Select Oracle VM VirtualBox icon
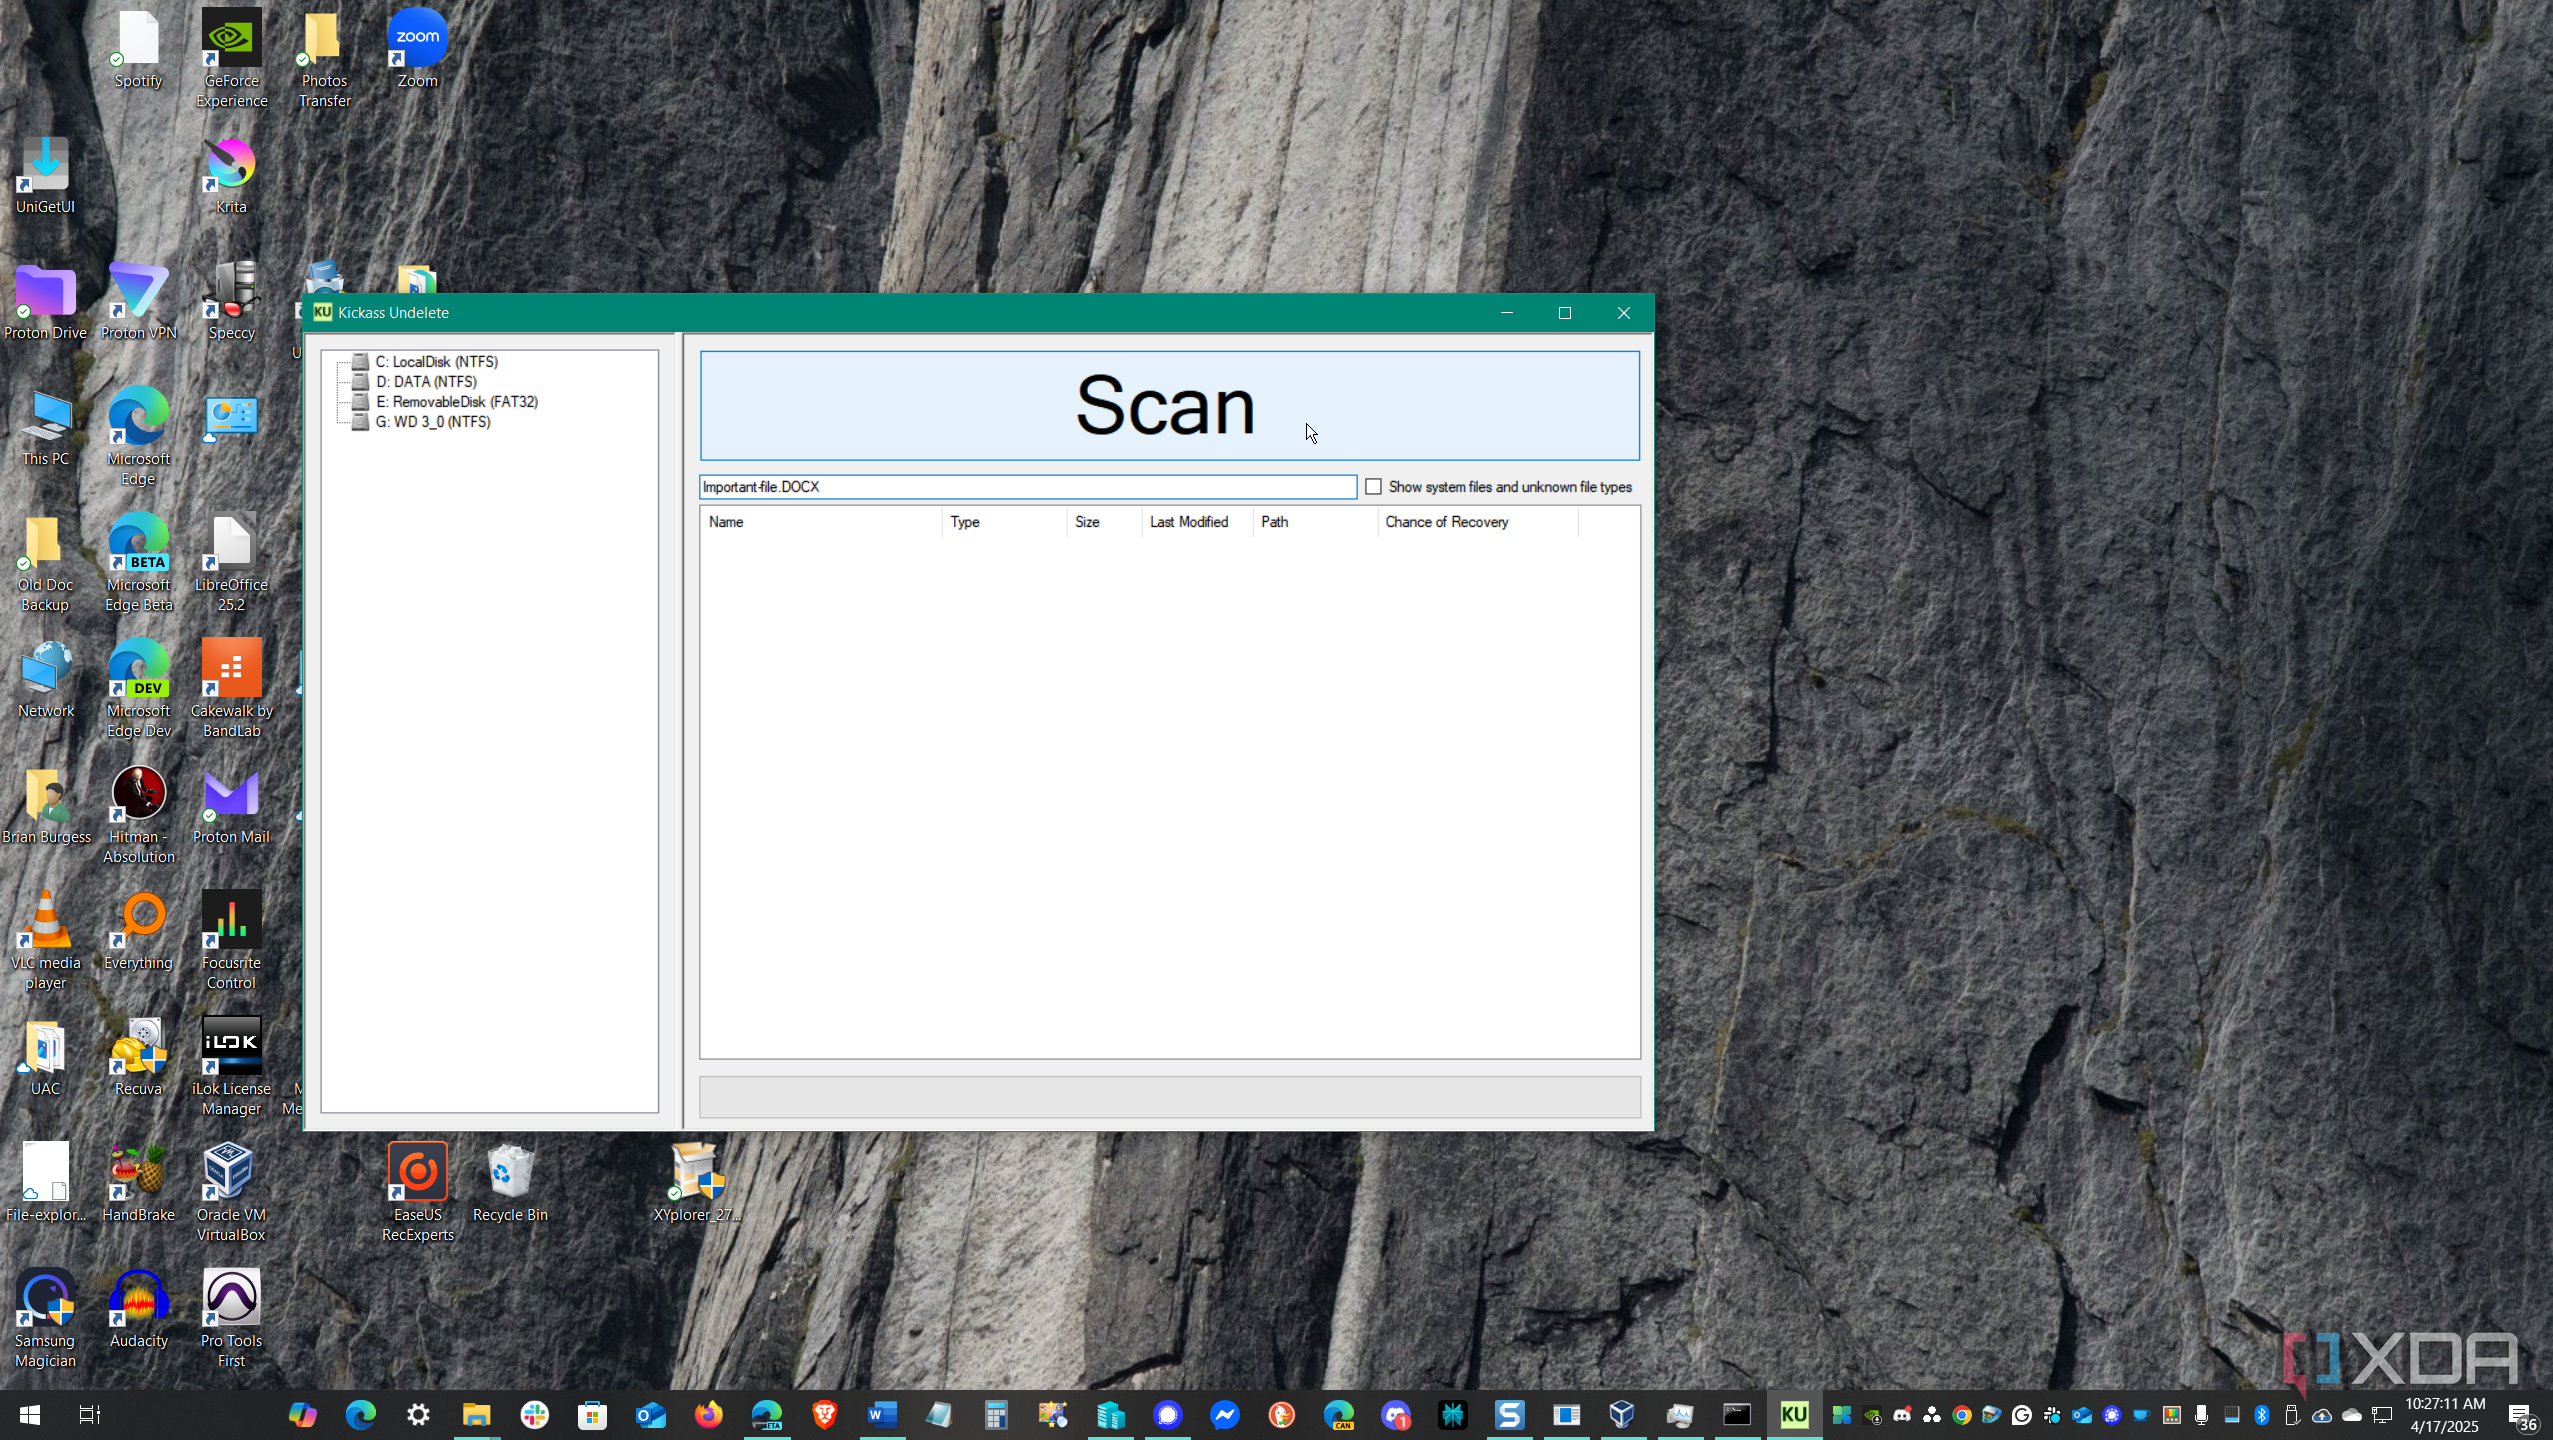 [232, 1194]
